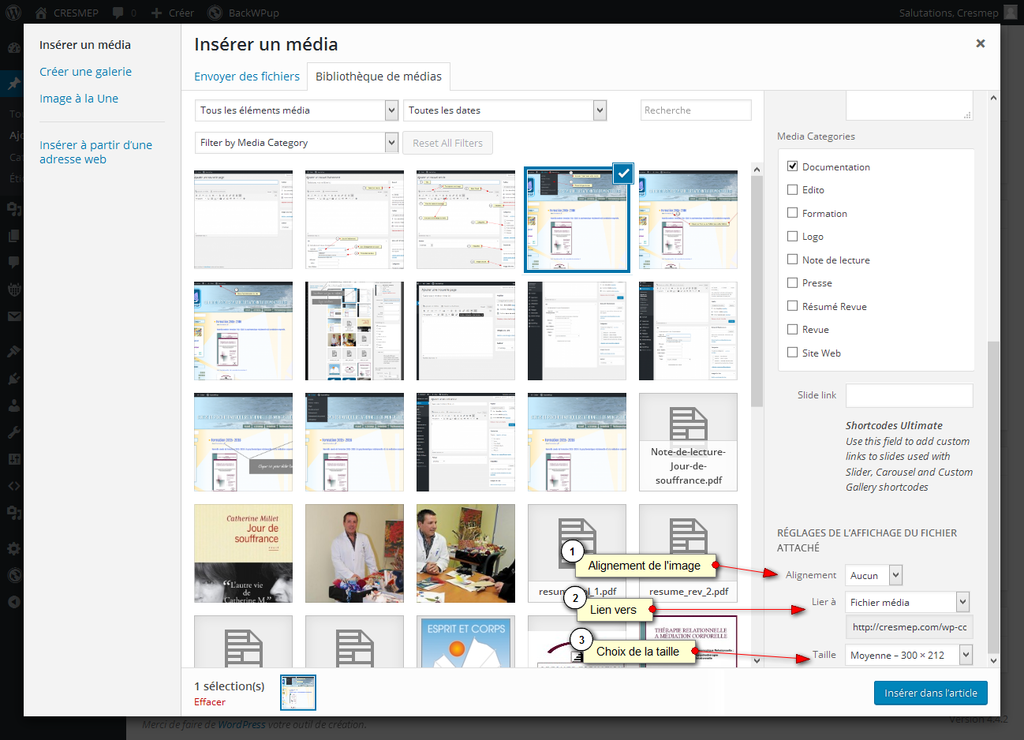The width and height of the screenshot is (1024, 740).
Task: Click the selection preview thumbnail in footer
Action: 298,692
